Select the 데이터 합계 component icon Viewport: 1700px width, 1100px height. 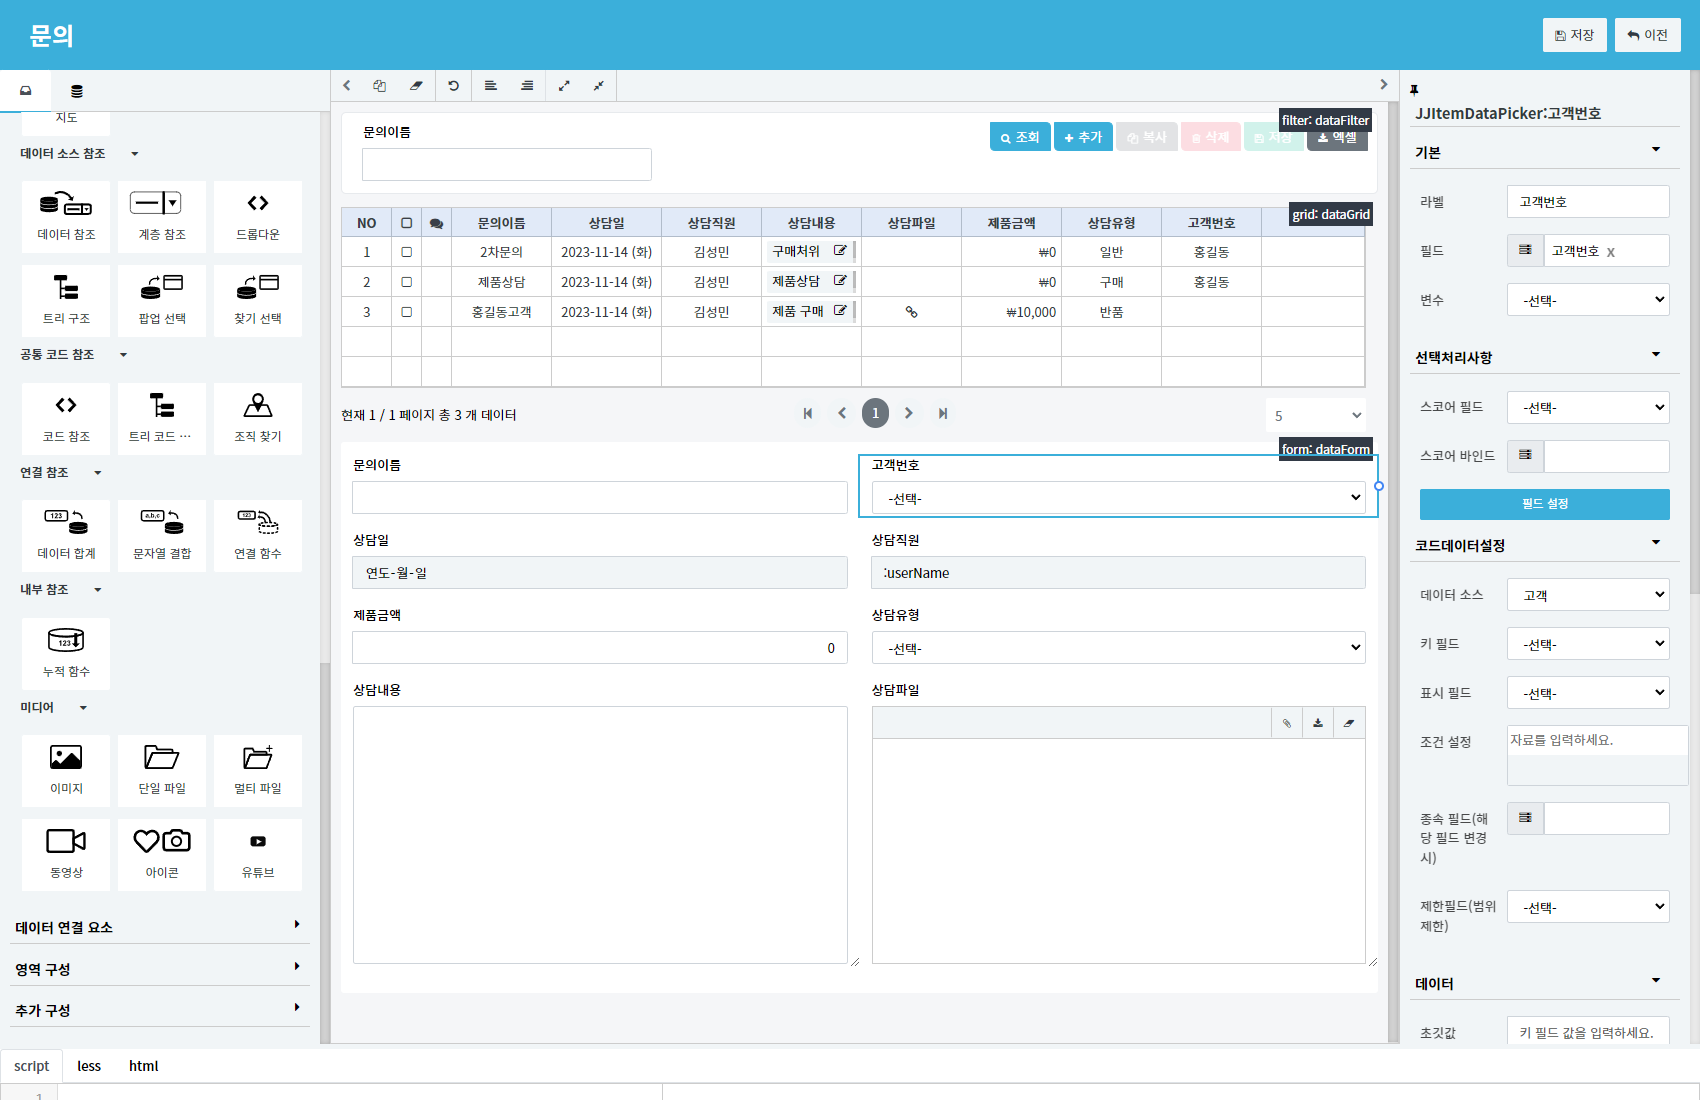(66, 535)
